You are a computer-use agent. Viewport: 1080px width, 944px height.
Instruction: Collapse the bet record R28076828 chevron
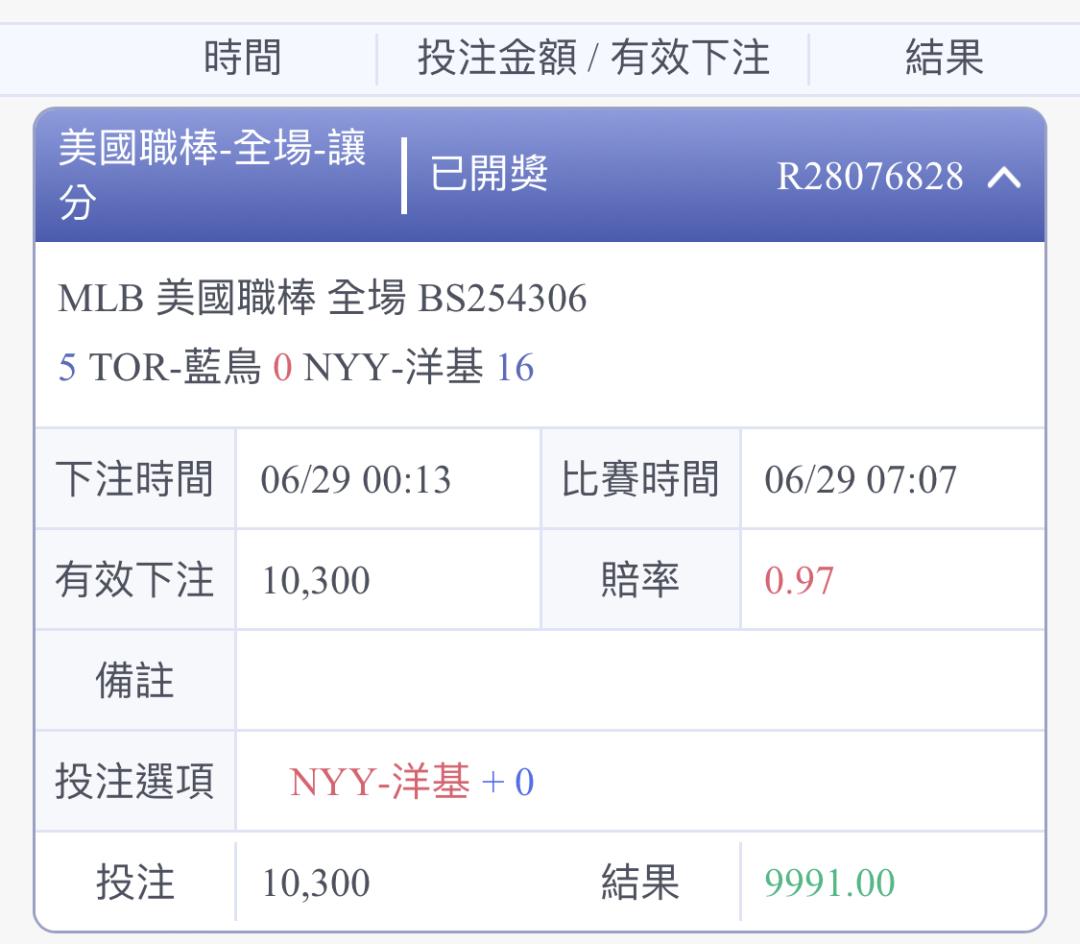(1004, 178)
